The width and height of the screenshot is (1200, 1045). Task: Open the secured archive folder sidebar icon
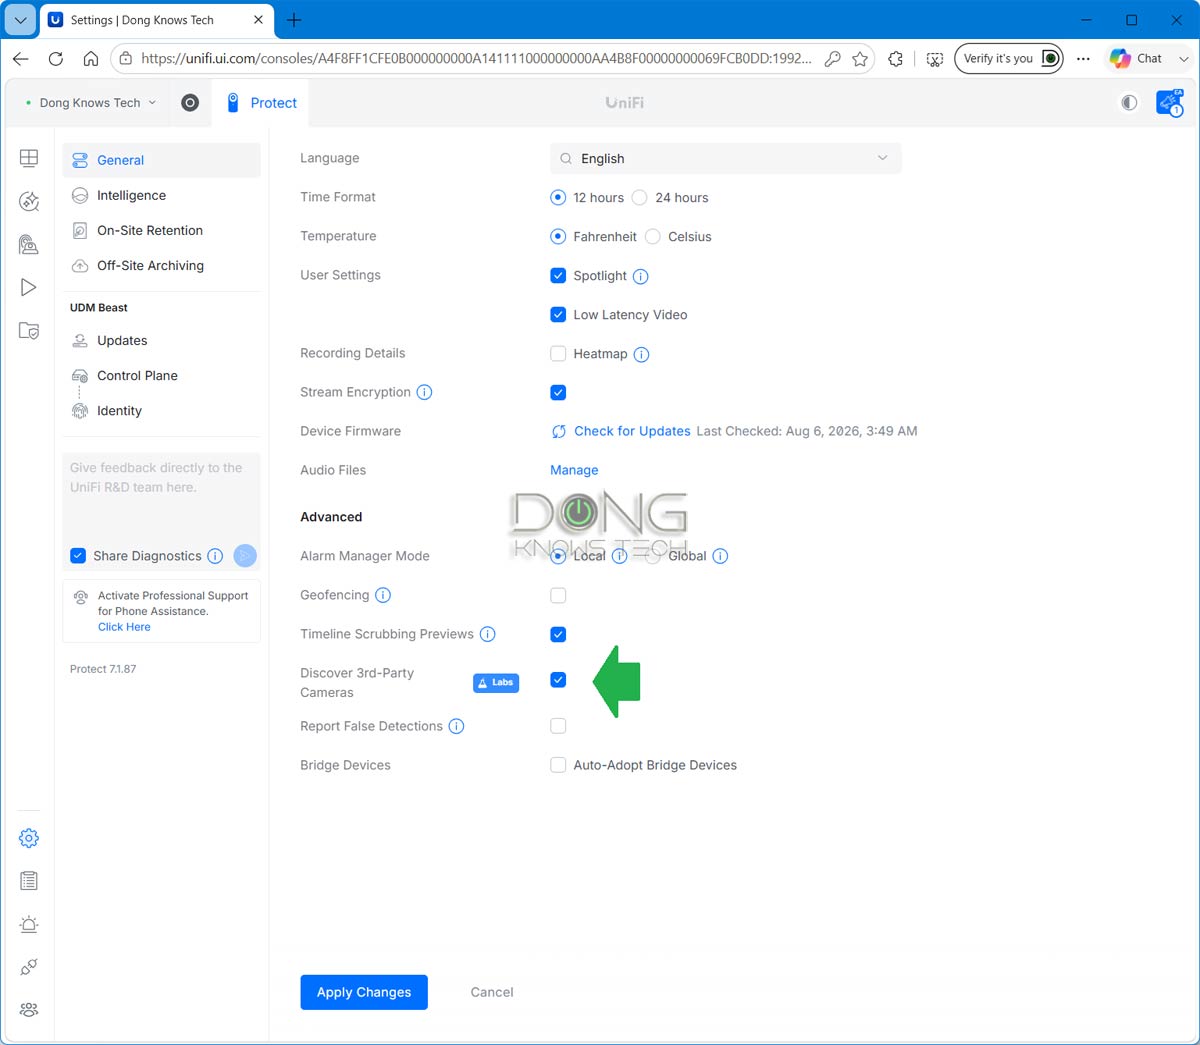[29, 331]
